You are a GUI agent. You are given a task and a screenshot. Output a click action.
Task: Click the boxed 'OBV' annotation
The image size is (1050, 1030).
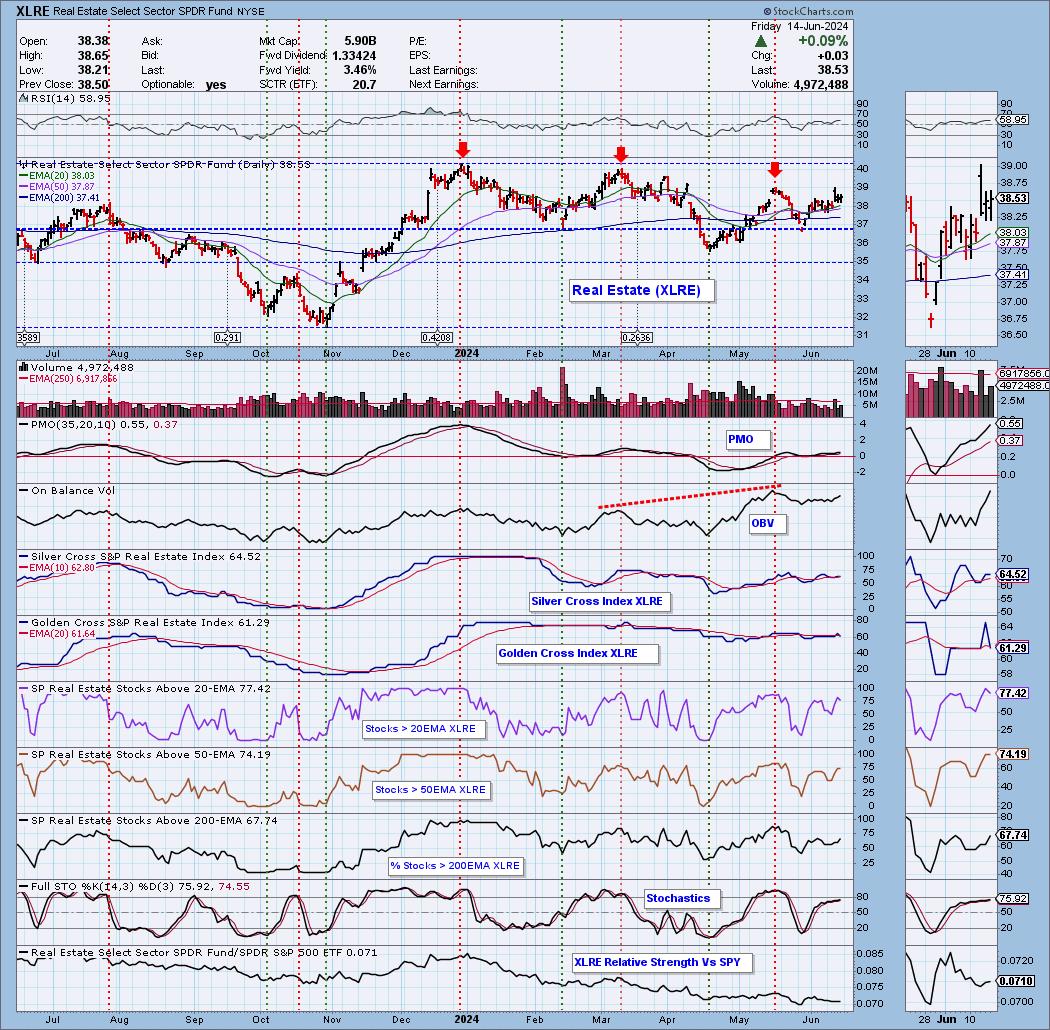point(767,524)
